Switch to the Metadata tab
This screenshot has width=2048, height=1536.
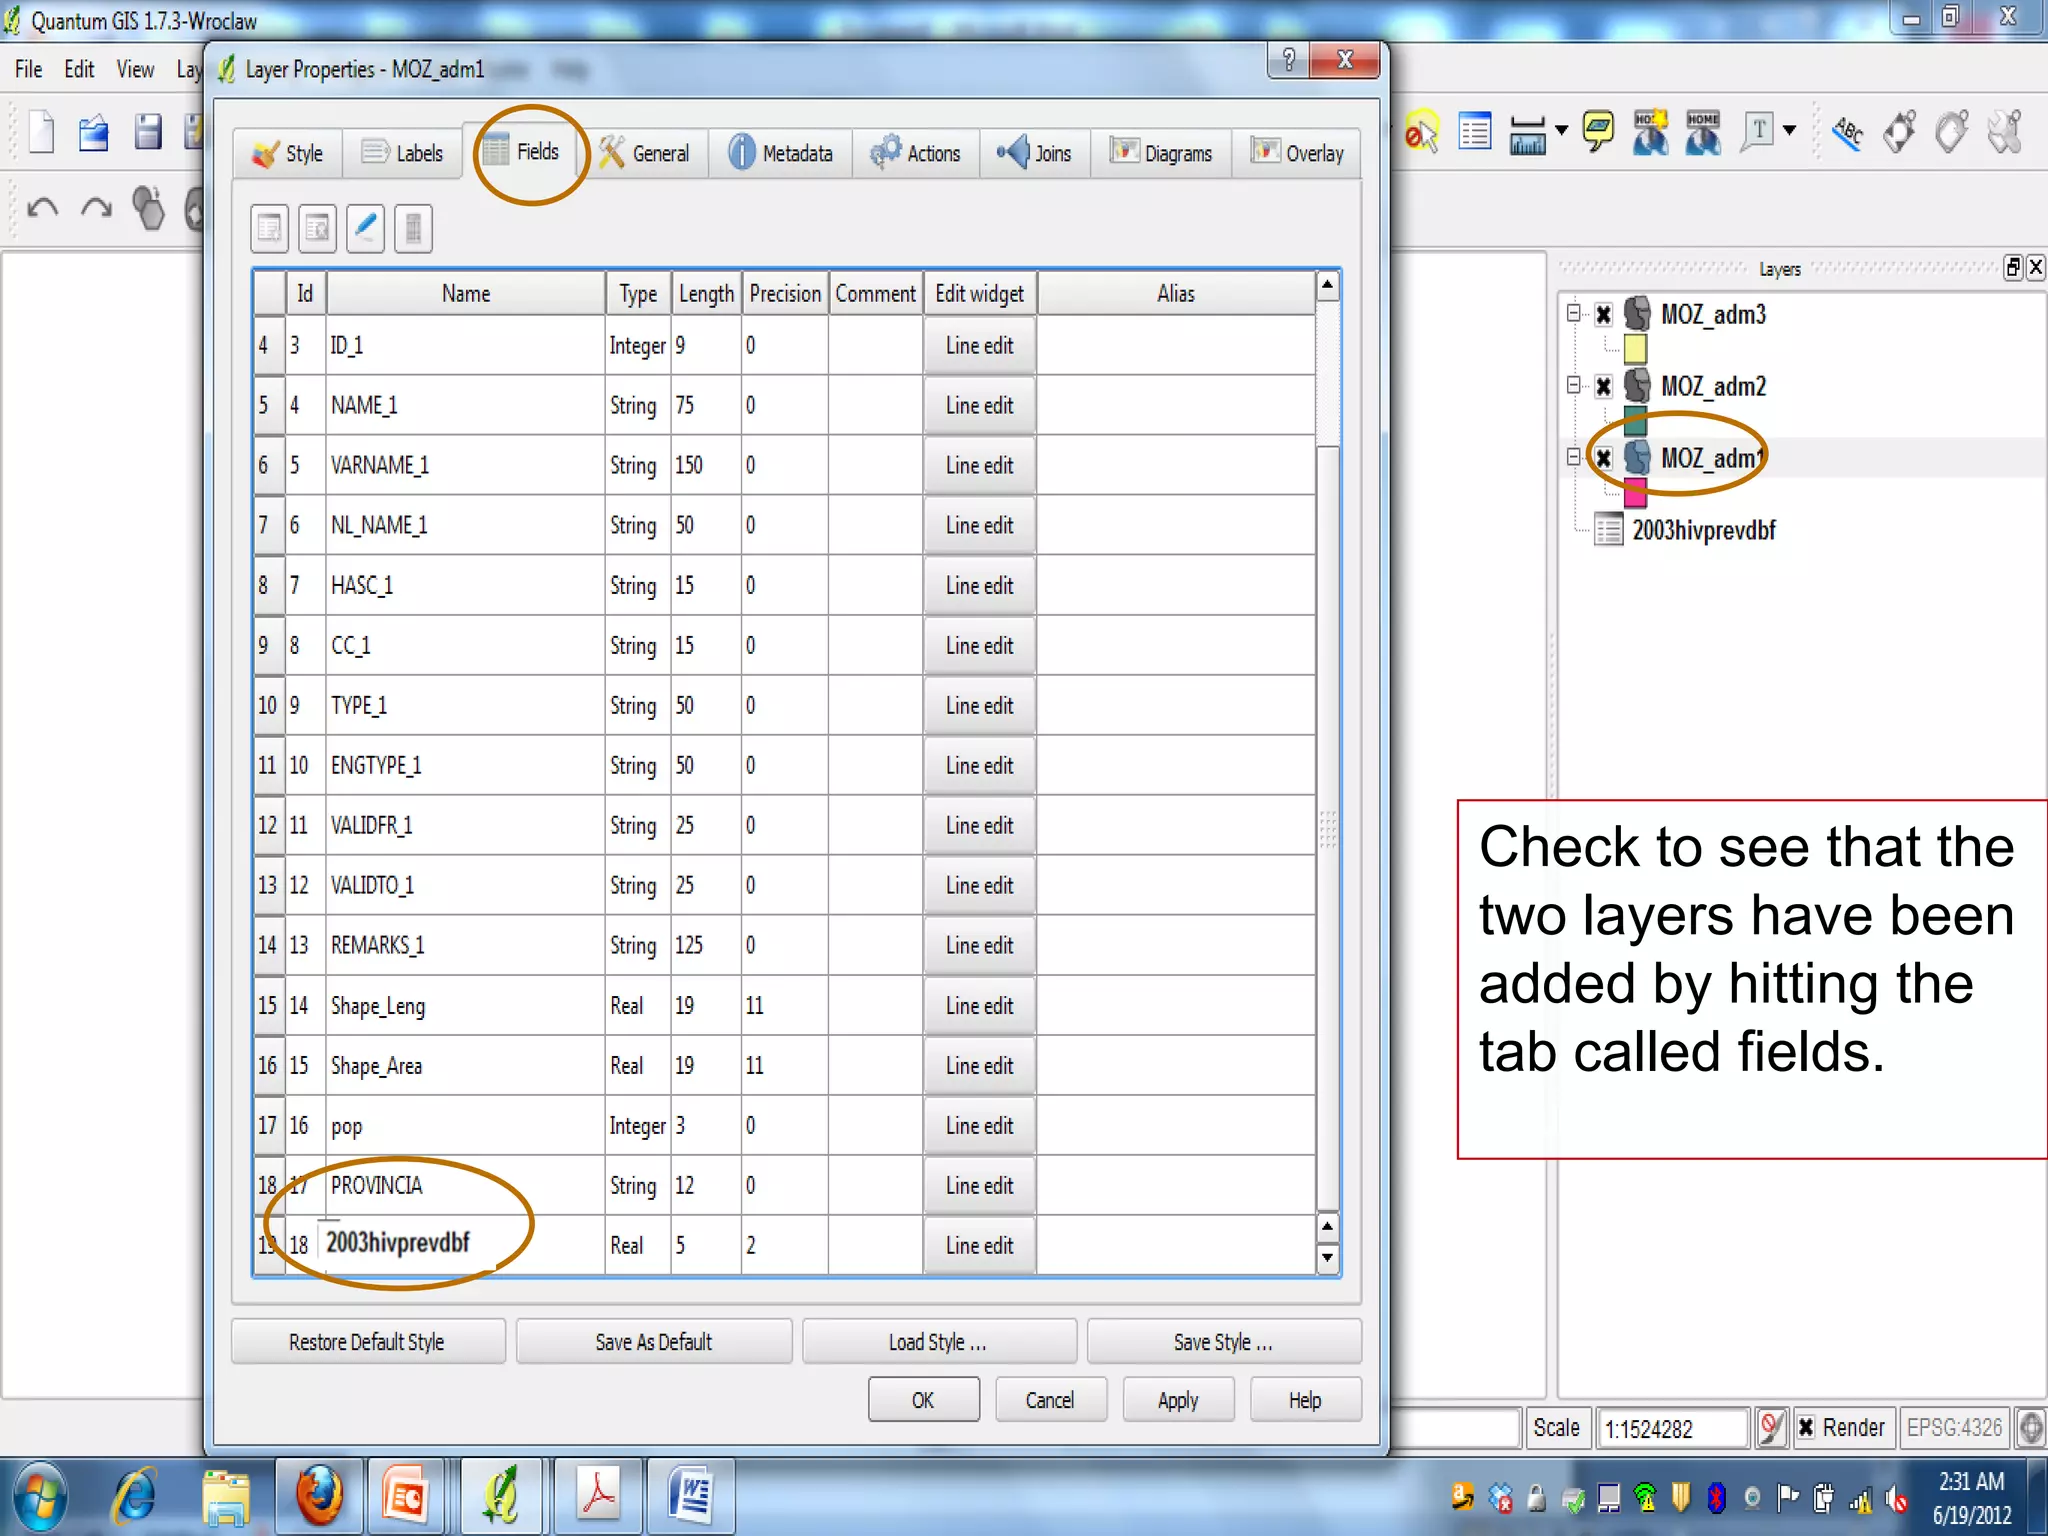pos(781,154)
